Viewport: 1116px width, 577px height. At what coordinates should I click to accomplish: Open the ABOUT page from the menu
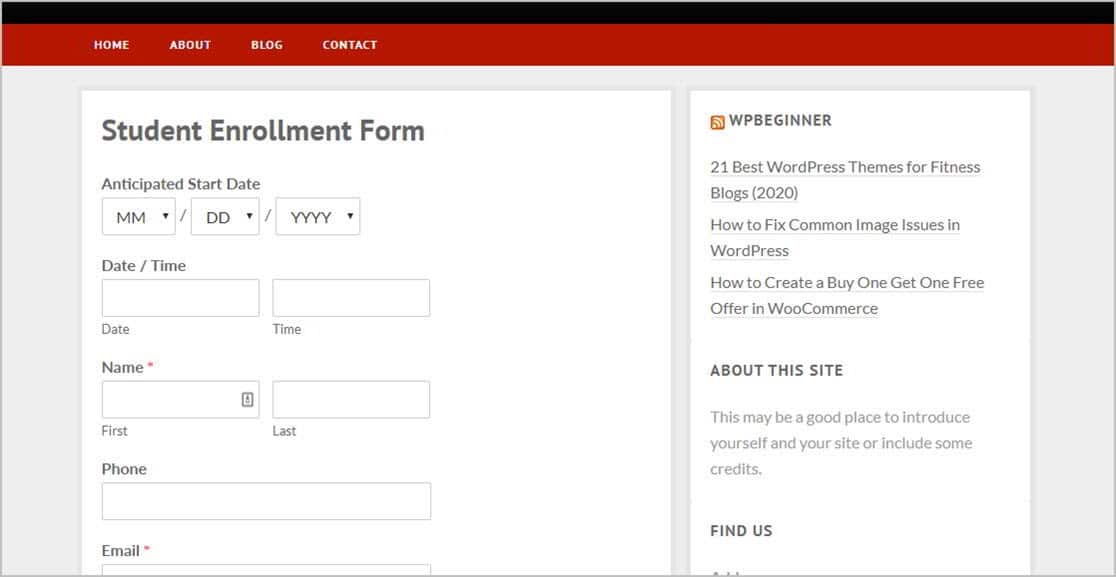(x=190, y=44)
